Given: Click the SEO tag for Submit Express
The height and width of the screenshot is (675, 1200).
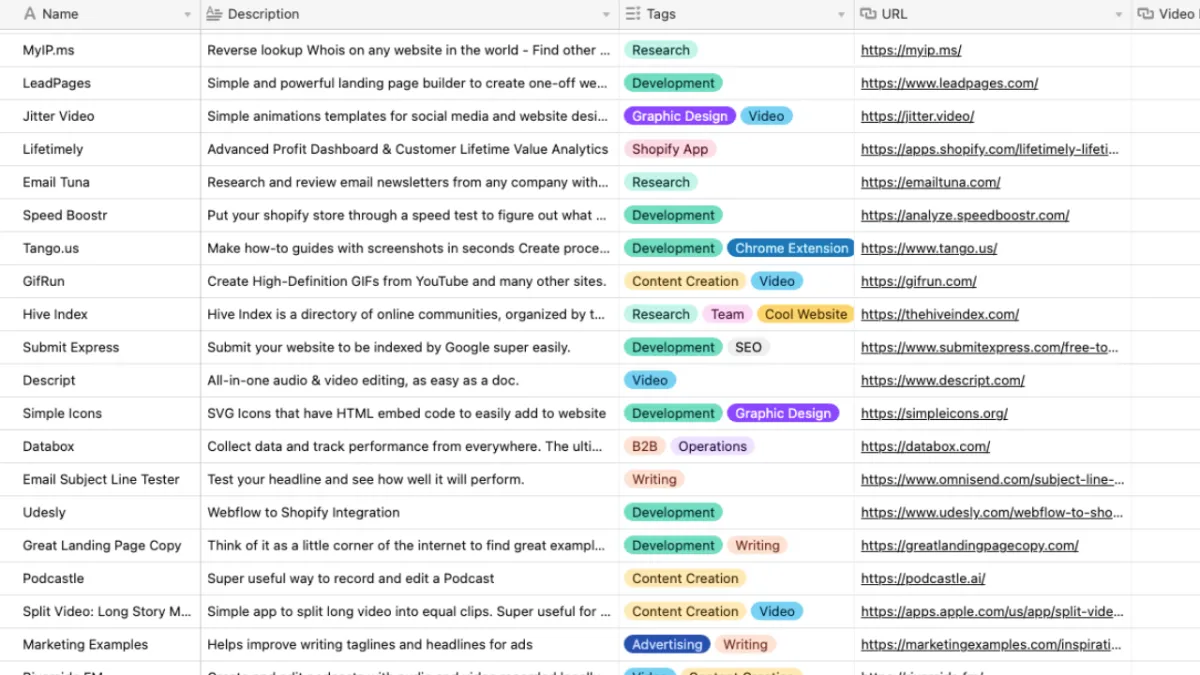Looking at the screenshot, I should 748,347.
